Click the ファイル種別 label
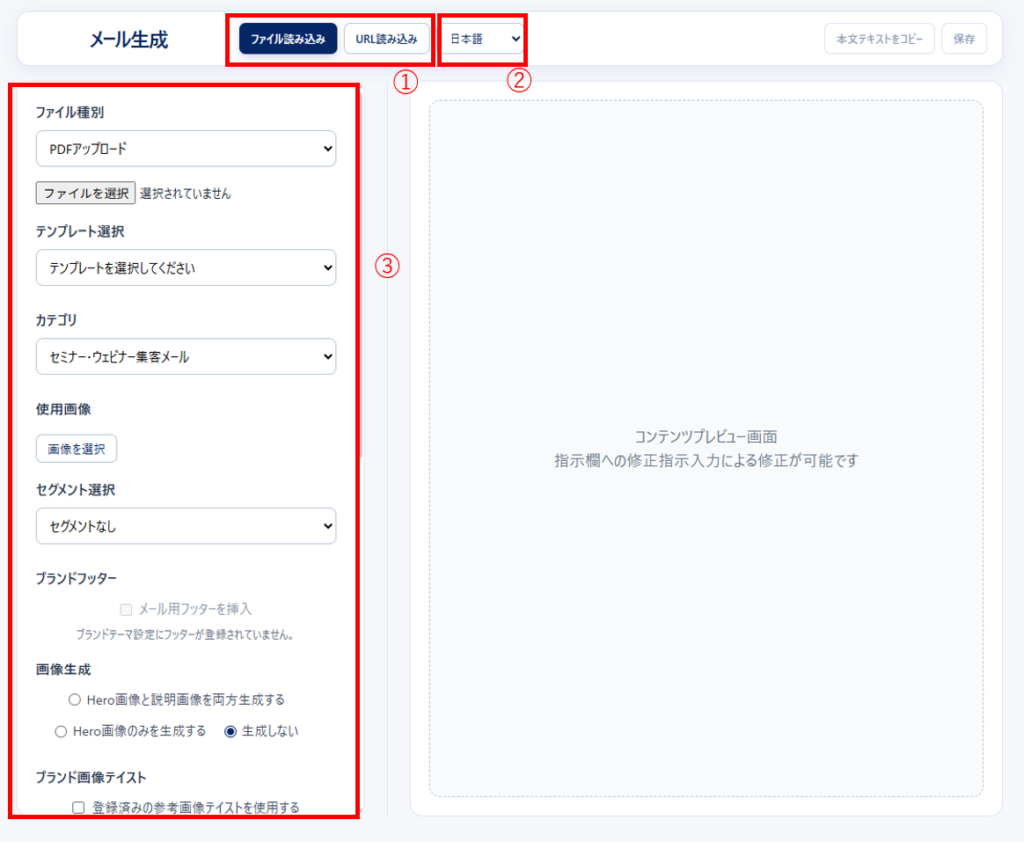 click(69, 112)
